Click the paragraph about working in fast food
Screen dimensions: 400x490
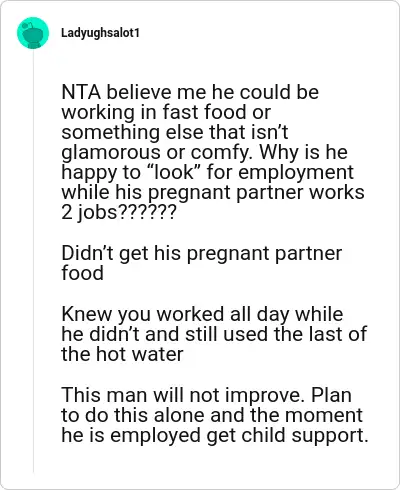tap(213, 152)
